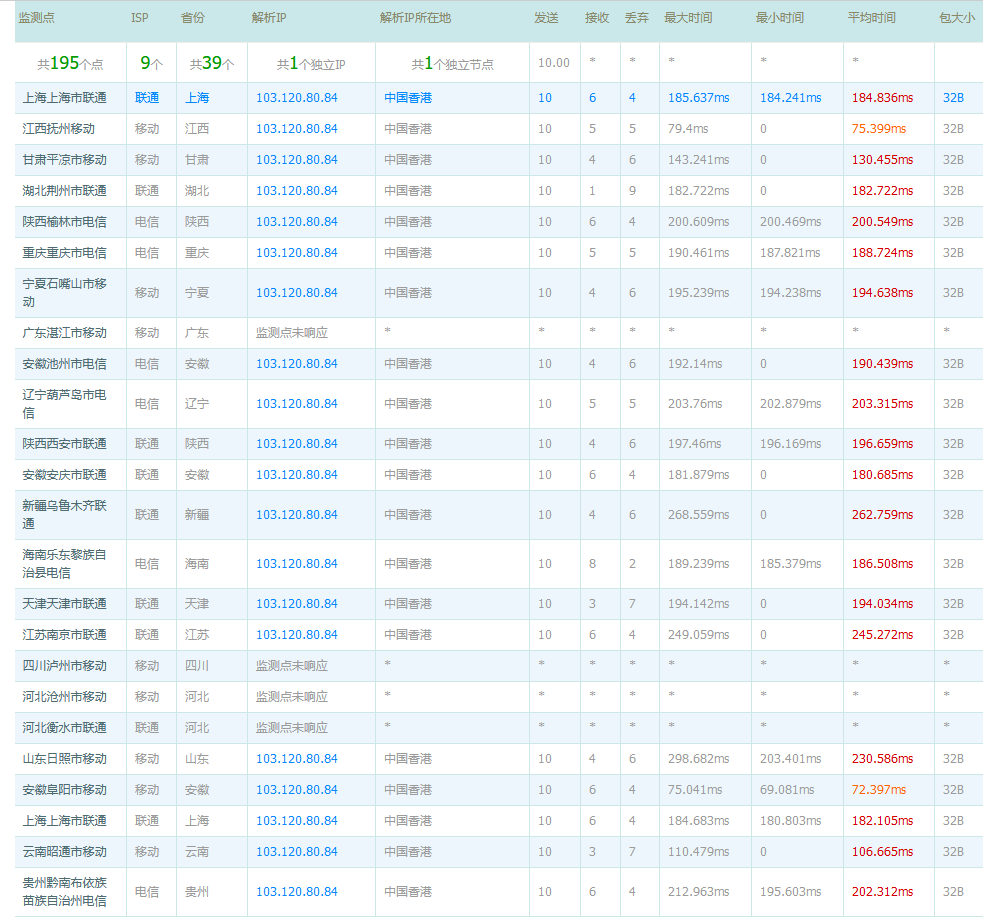Click the 省份 column header
The image size is (983, 917).
pyautogui.click(x=193, y=18)
